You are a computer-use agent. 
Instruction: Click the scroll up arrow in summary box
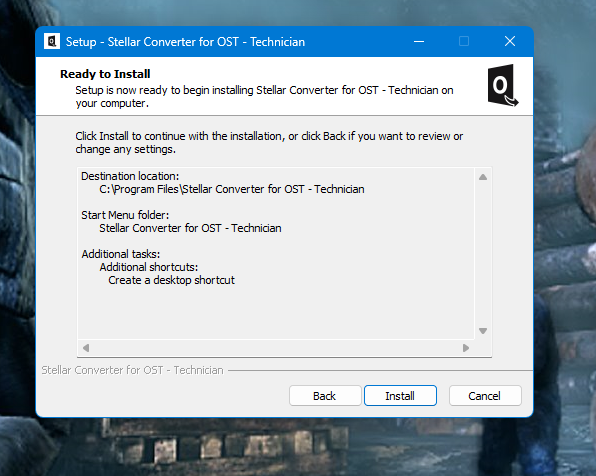pos(483,177)
